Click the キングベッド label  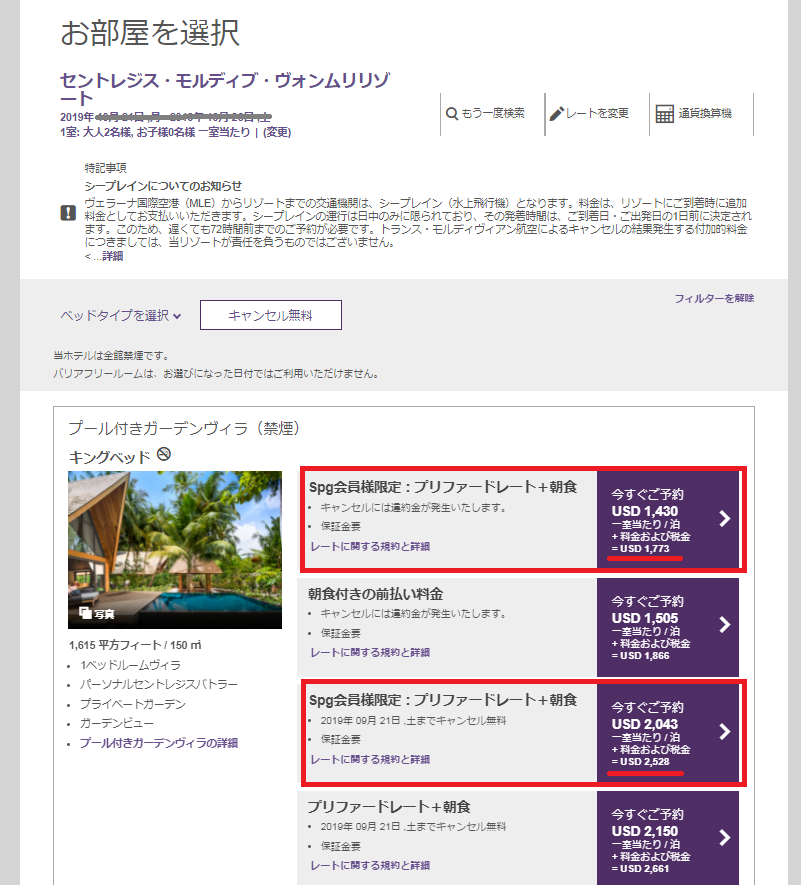(x=110, y=457)
